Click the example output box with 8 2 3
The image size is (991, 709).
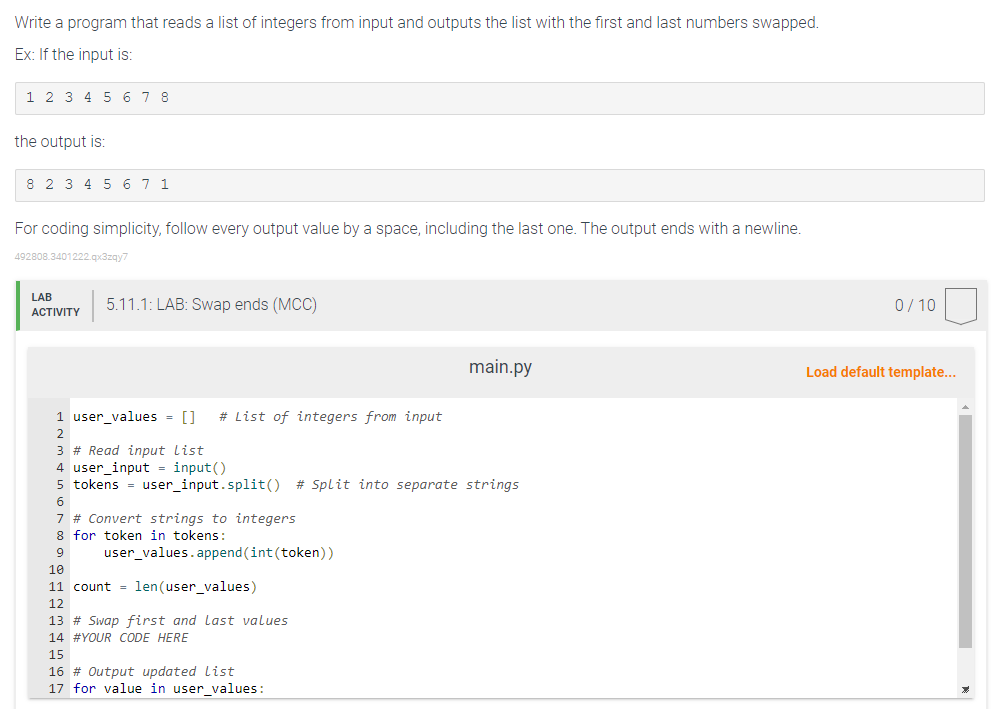tap(499, 185)
